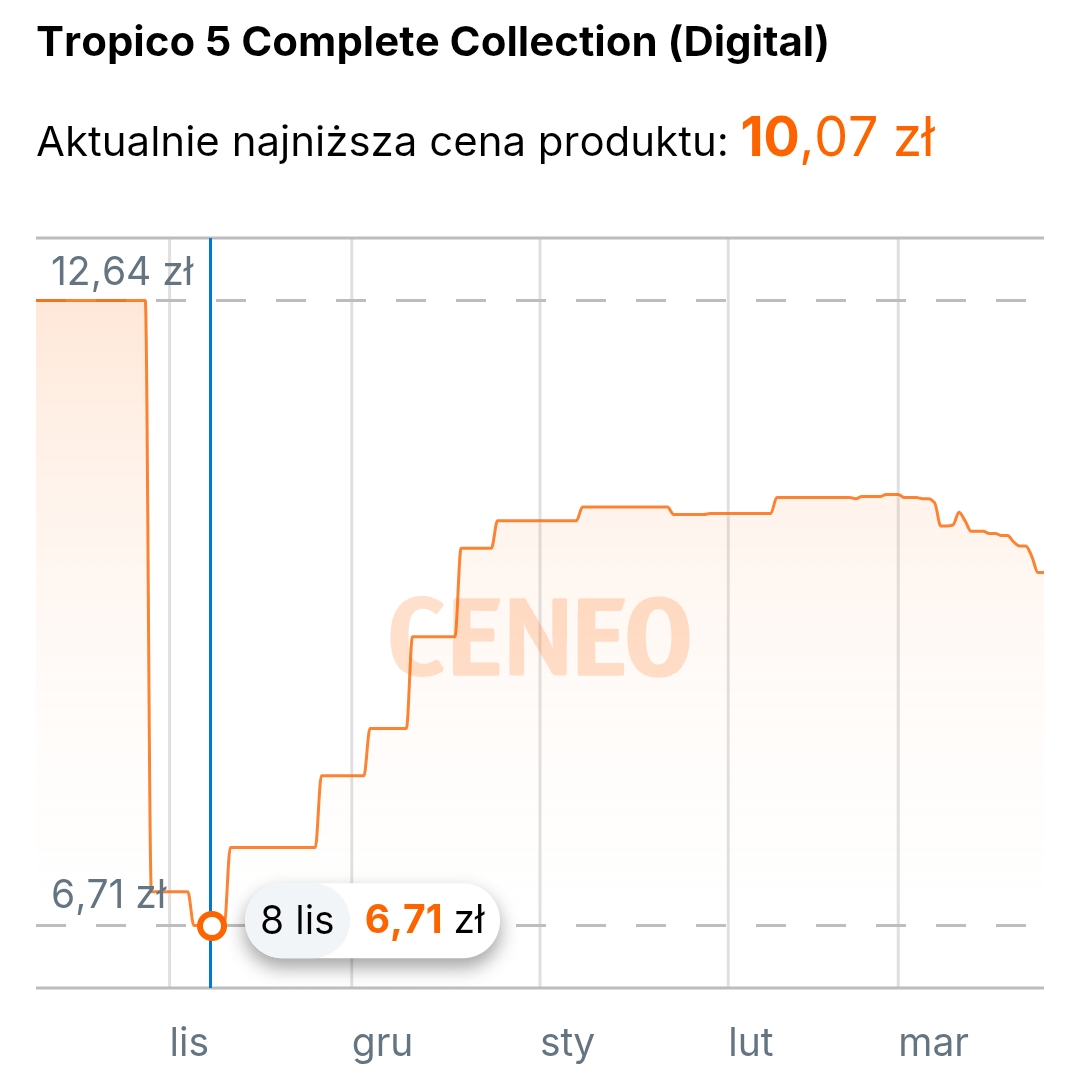The width and height of the screenshot is (1080, 1080).
Task: Click the 12,64 zł maximum price label
Action: click(121, 271)
